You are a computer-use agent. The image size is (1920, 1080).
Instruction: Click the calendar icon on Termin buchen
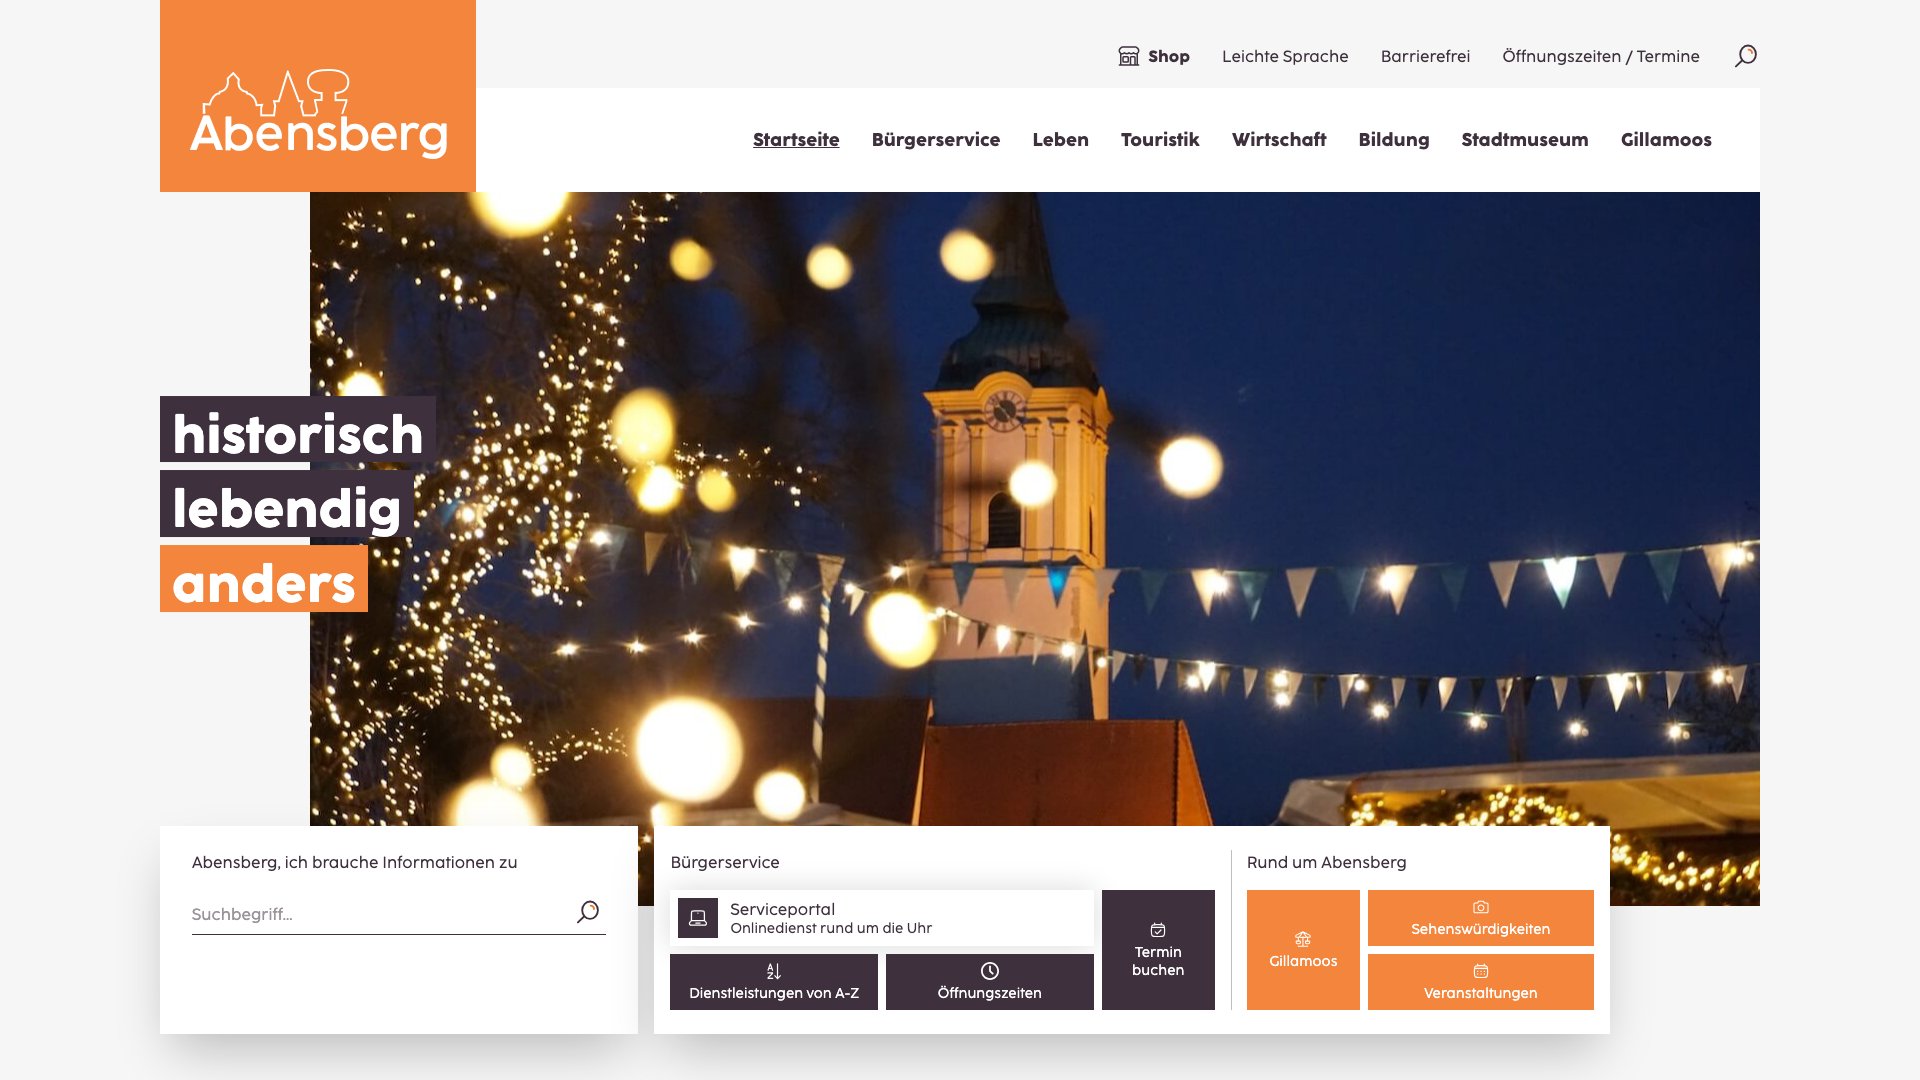[1157, 931]
